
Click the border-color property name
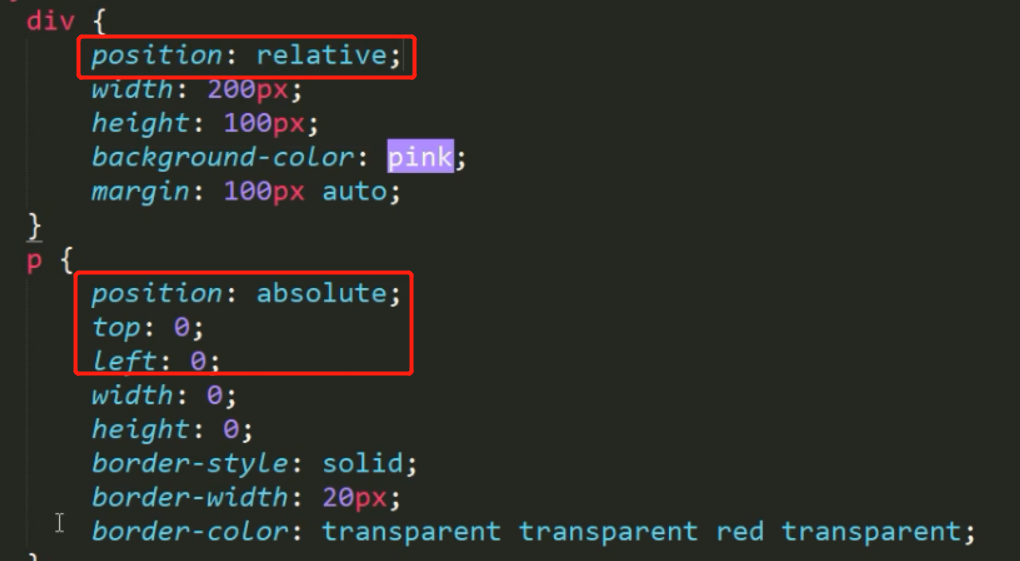point(190,531)
